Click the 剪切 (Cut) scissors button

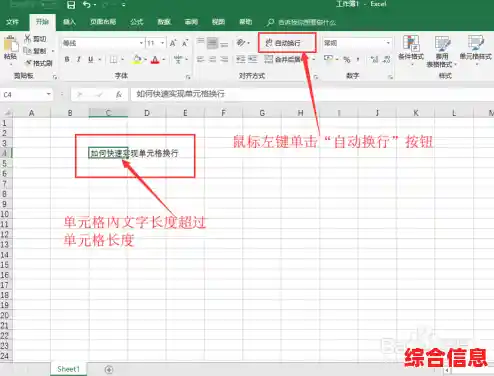[x=35, y=39]
